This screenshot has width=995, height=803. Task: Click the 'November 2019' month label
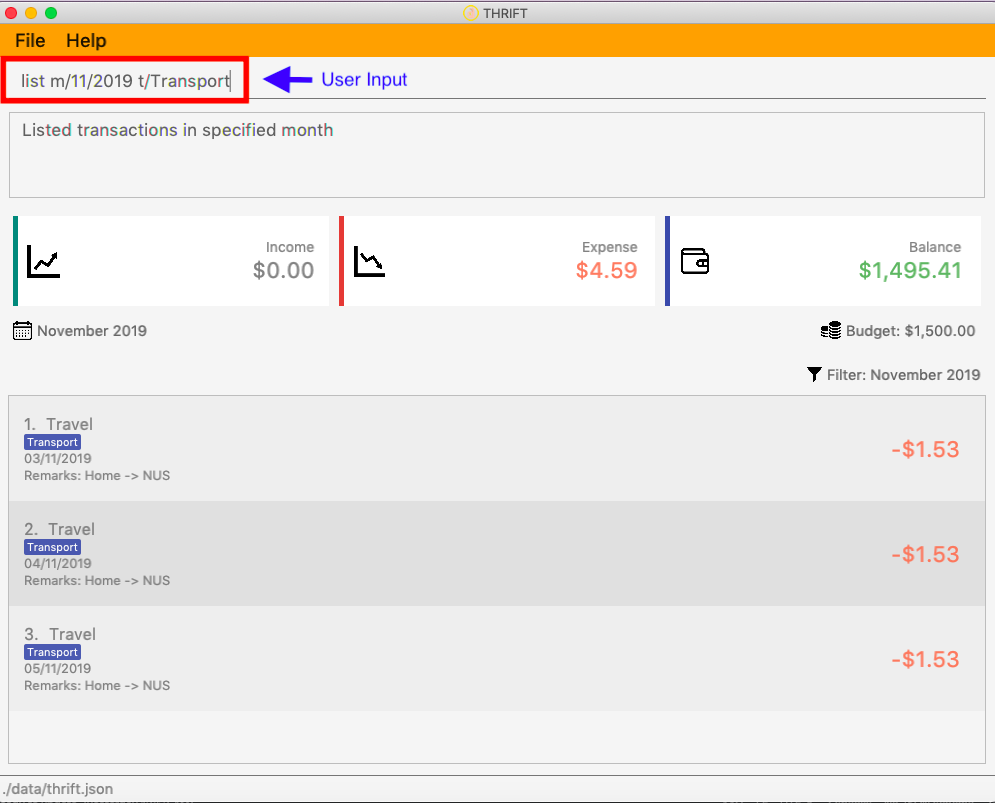pos(92,331)
